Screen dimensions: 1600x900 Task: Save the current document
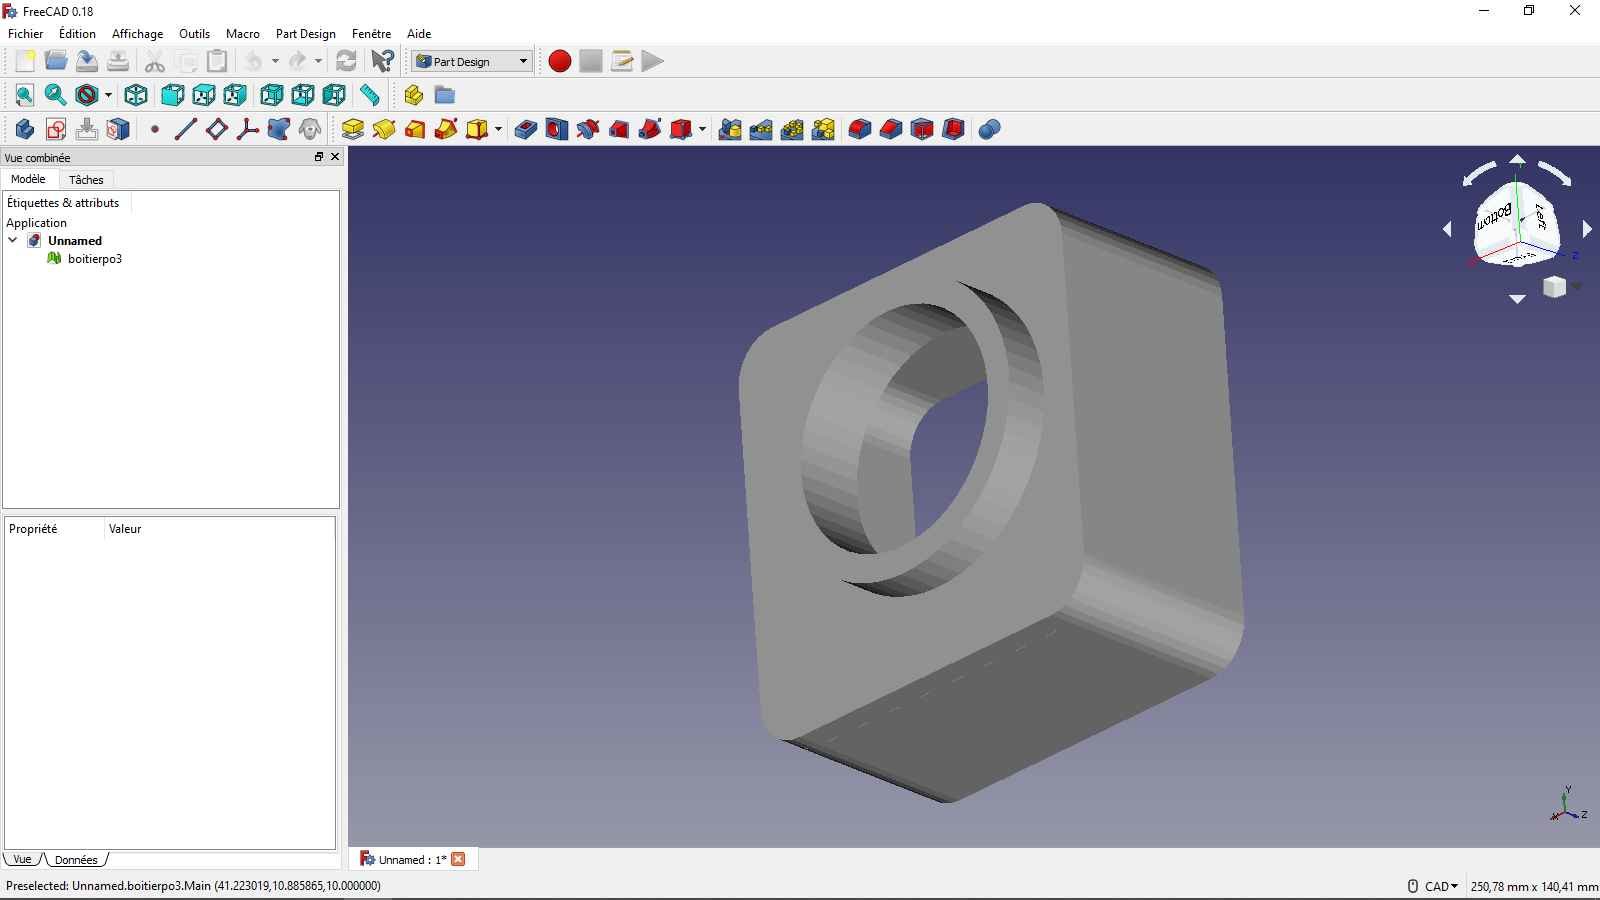[x=87, y=61]
